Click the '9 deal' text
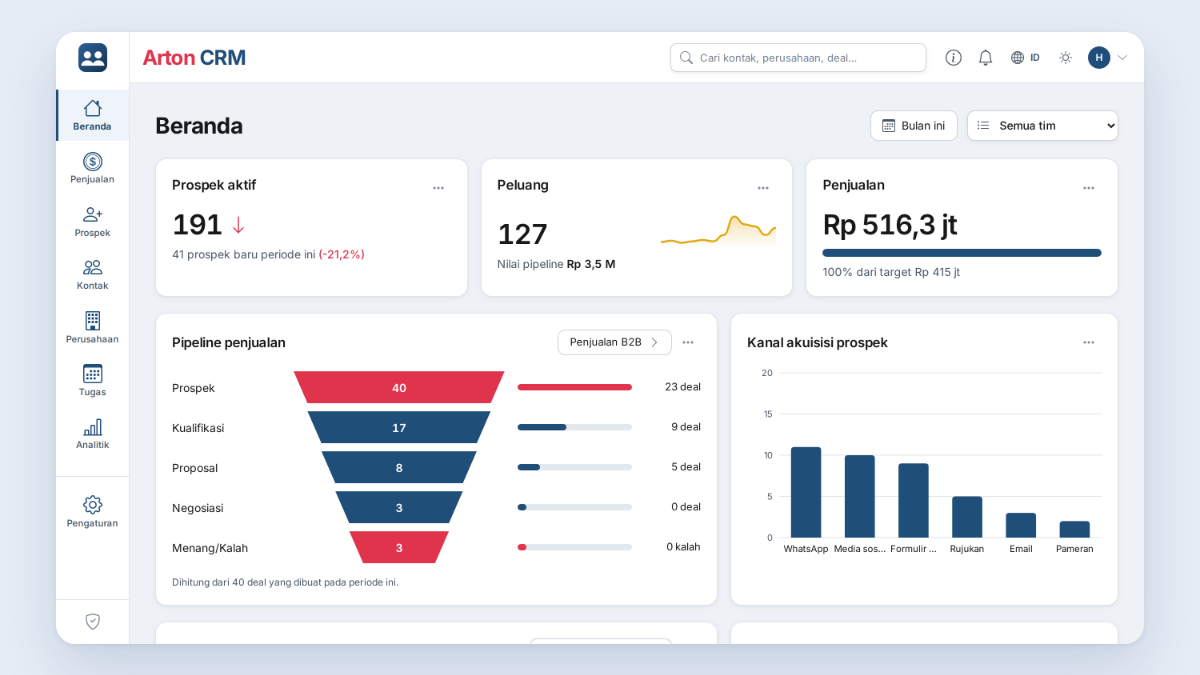 (x=686, y=427)
